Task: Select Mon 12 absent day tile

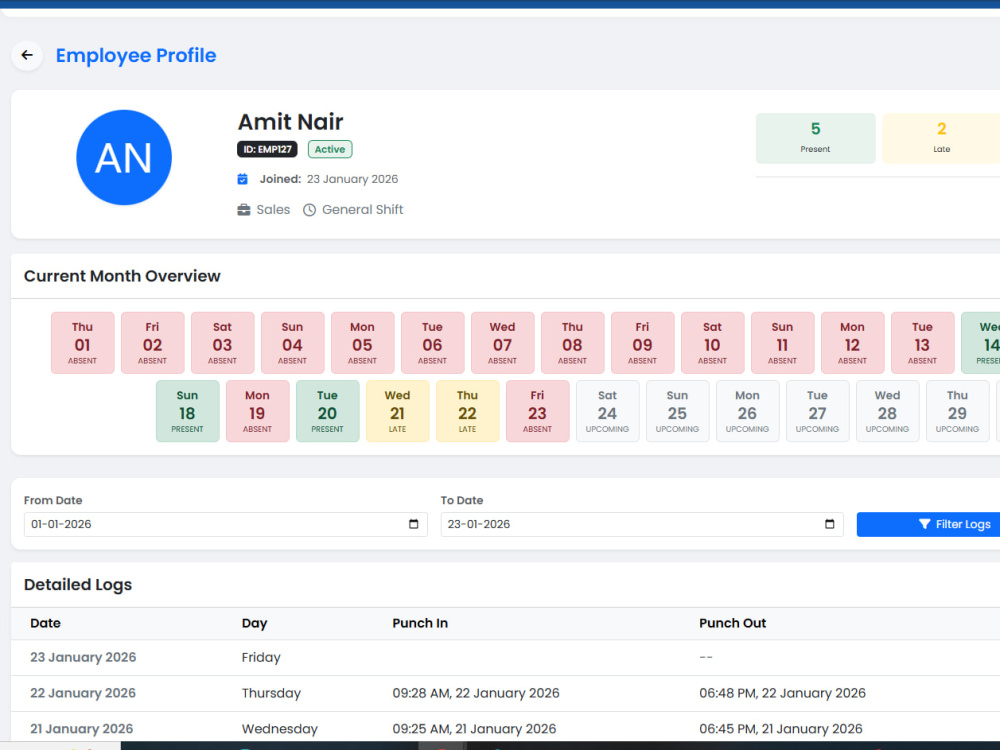Action: coord(853,342)
